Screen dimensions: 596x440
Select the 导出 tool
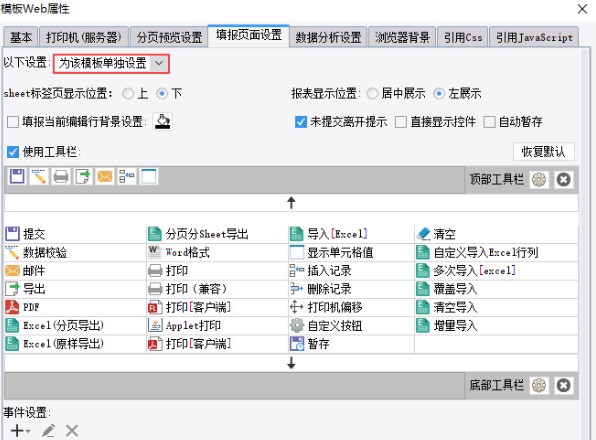[75, 289]
